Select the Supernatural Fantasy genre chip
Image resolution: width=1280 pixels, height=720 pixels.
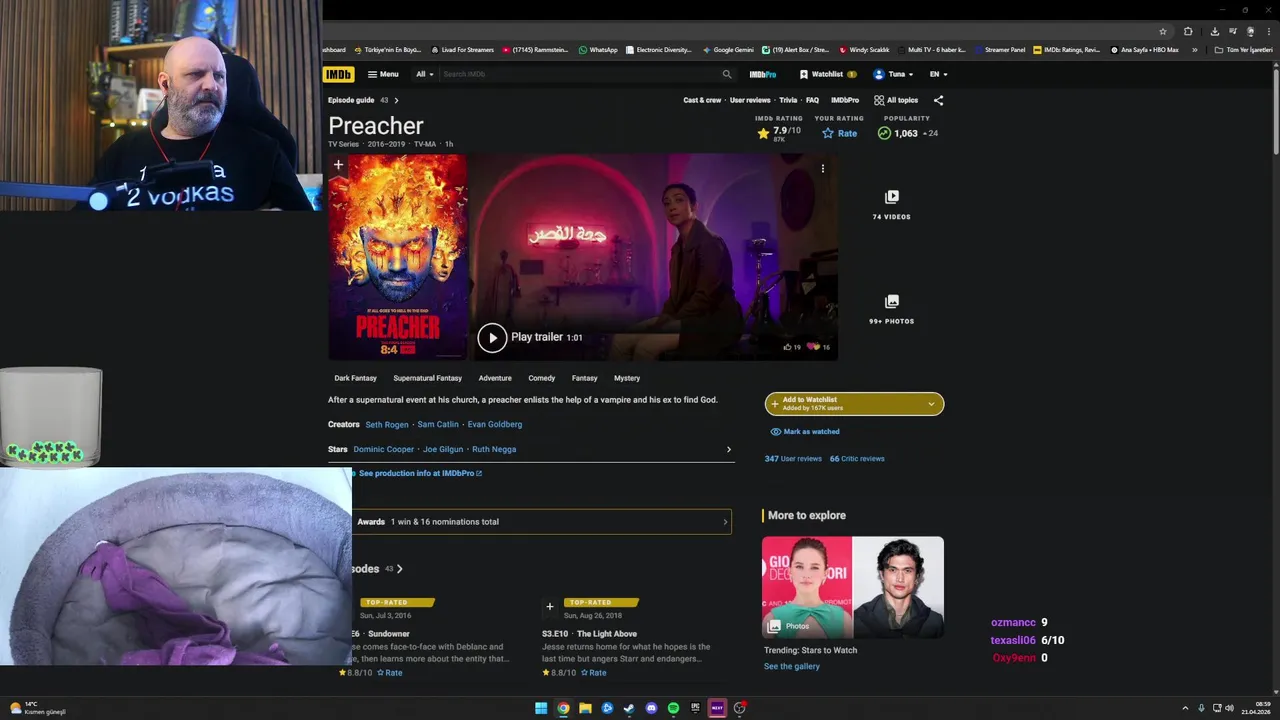428,378
